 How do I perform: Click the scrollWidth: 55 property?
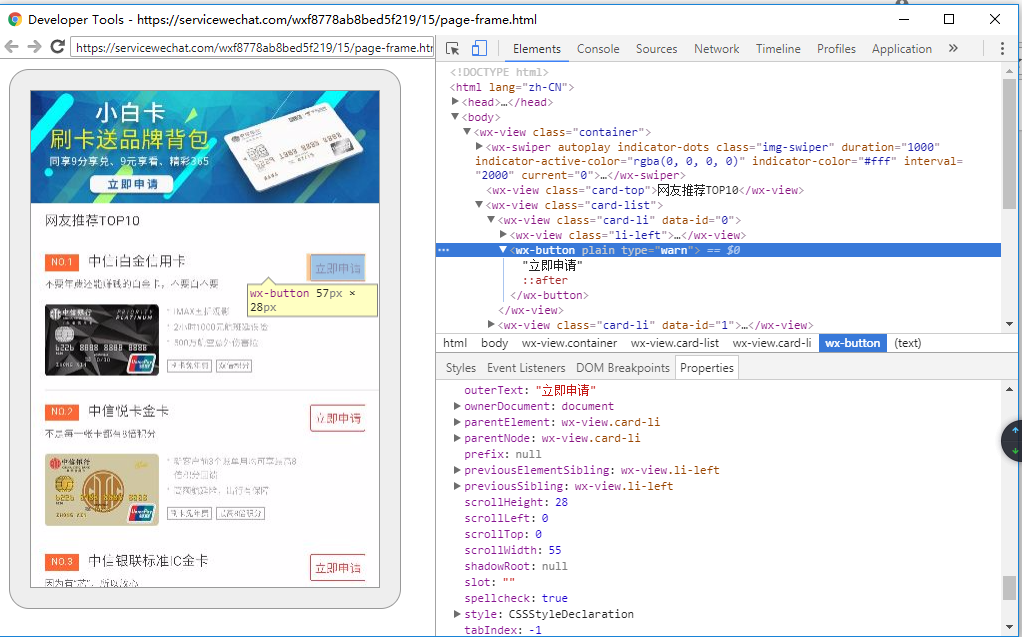(x=512, y=550)
